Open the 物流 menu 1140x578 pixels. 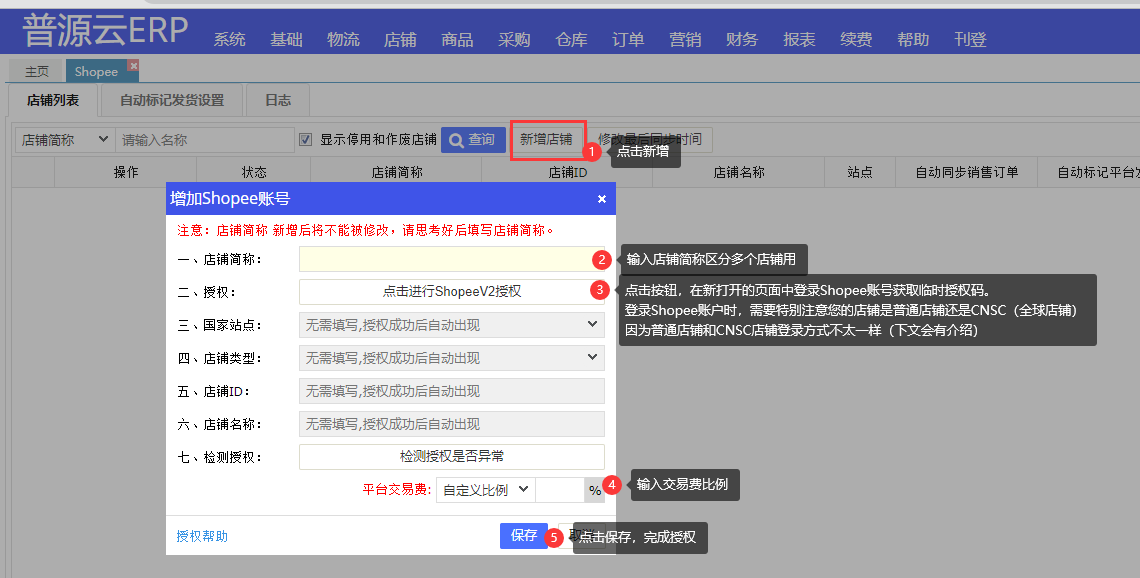tap(343, 39)
